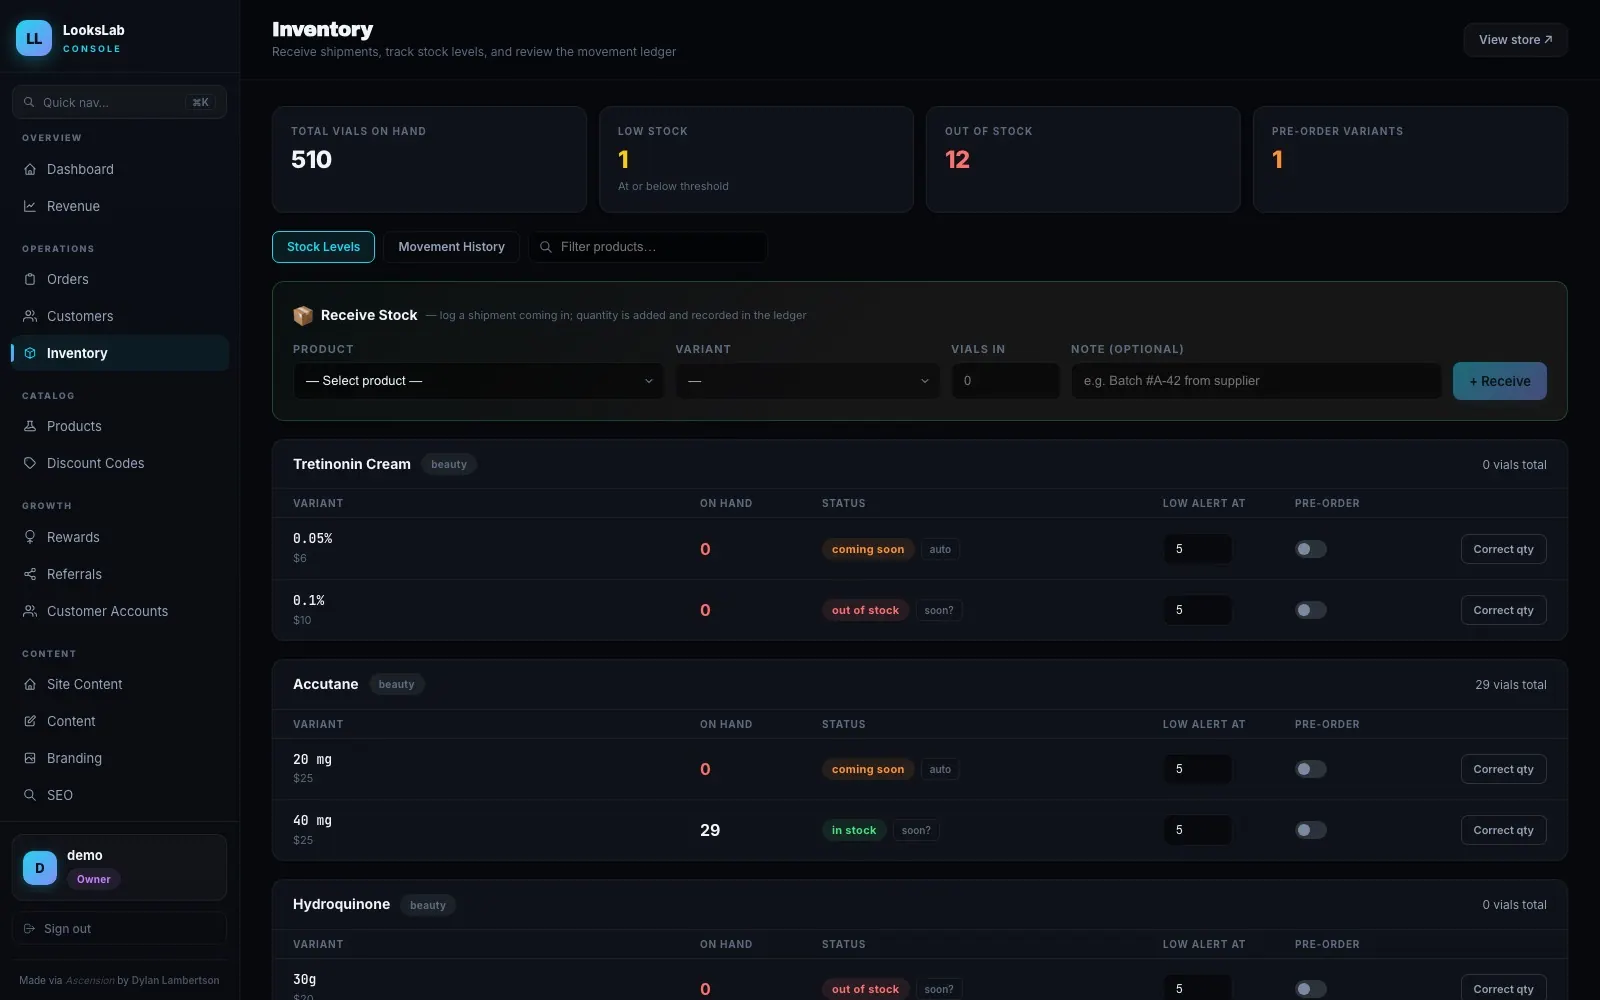Click Correct qty for Accutane 20 mg
Image resolution: width=1600 pixels, height=1000 pixels.
pyautogui.click(x=1503, y=769)
